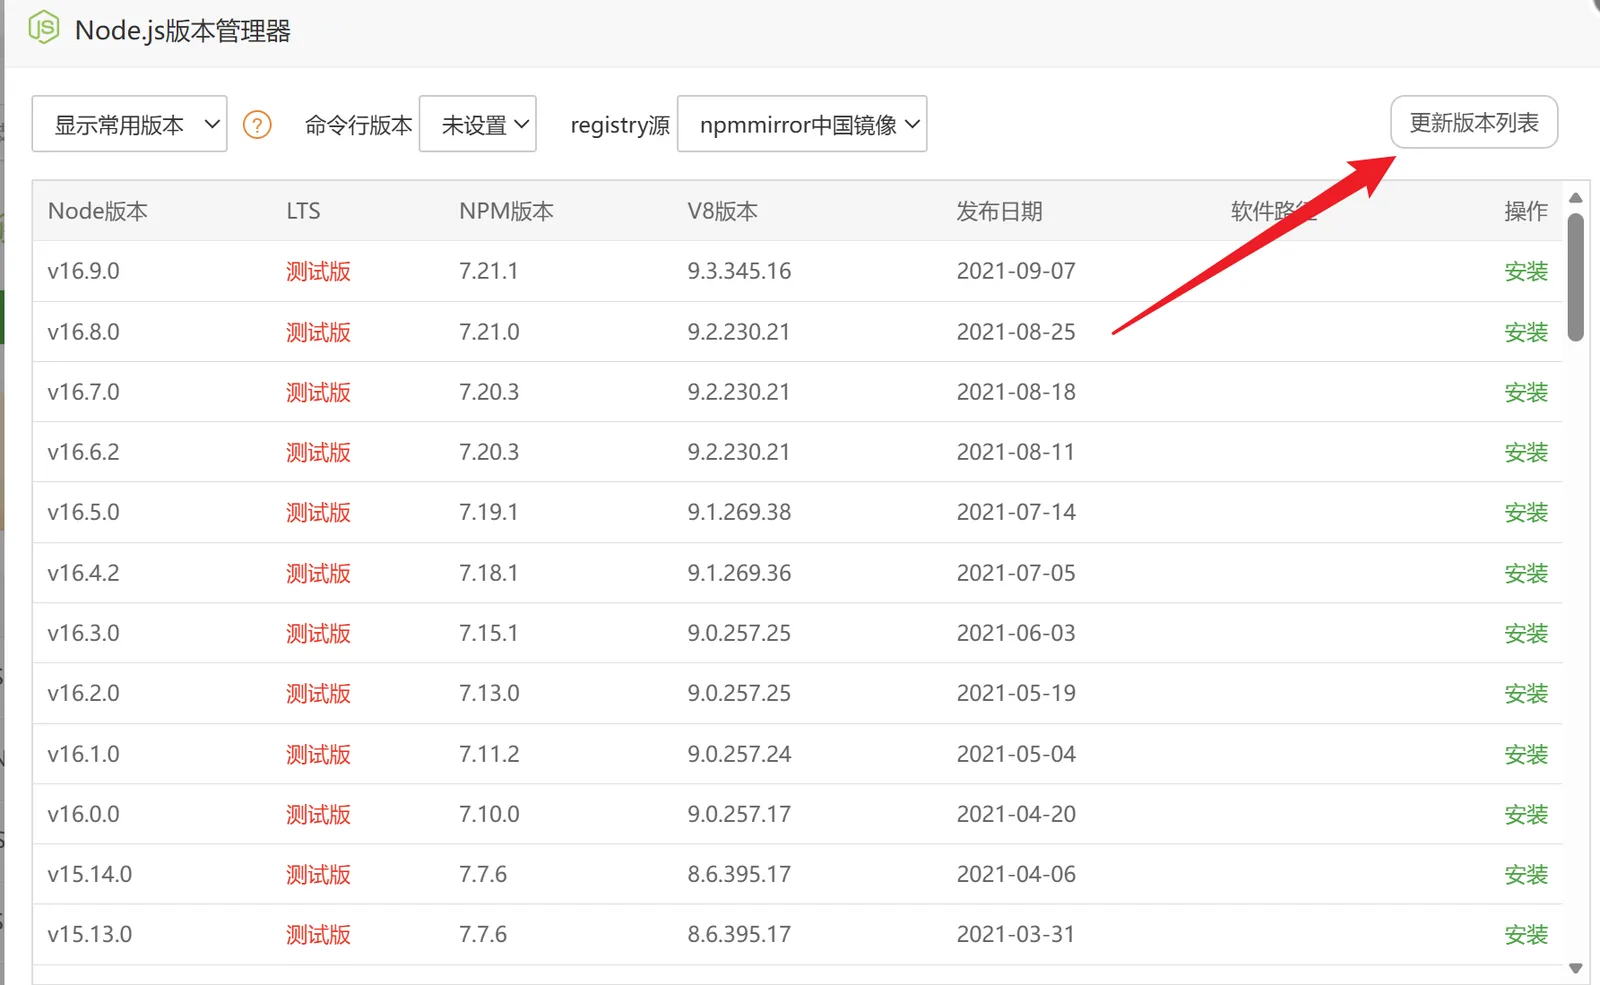The width and height of the screenshot is (1600, 985).
Task: Click V8 version 9.1.269.38
Action: point(739,512)
